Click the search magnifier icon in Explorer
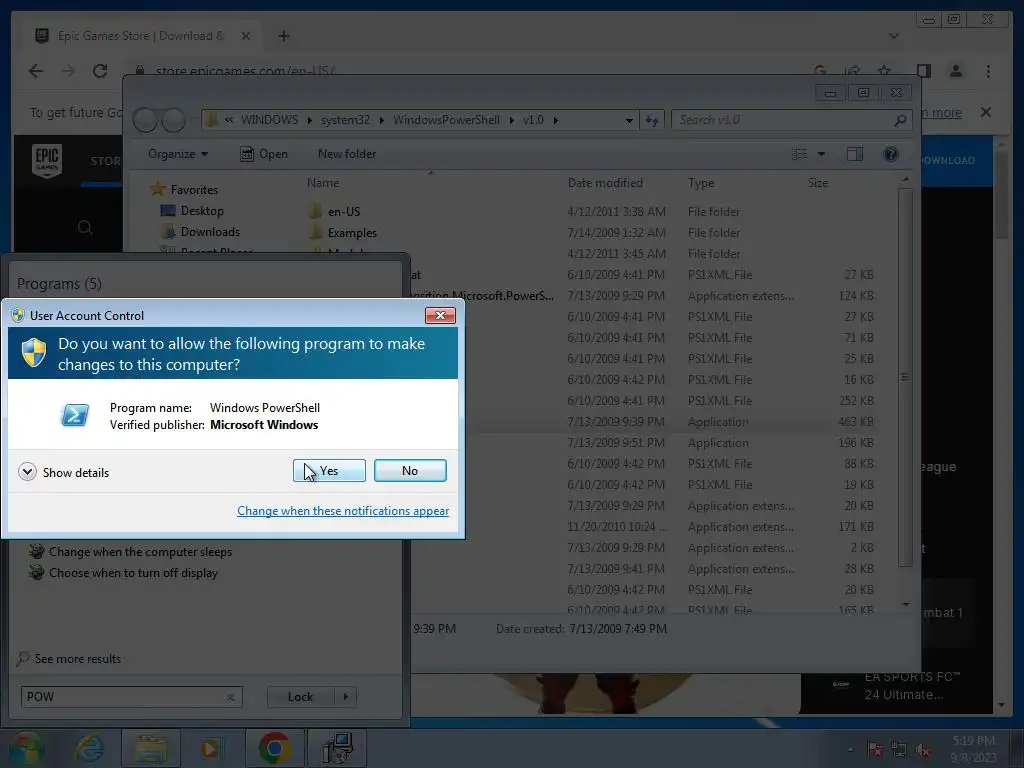This screenshot has height=768, width=1024. [x=901, y=120]
